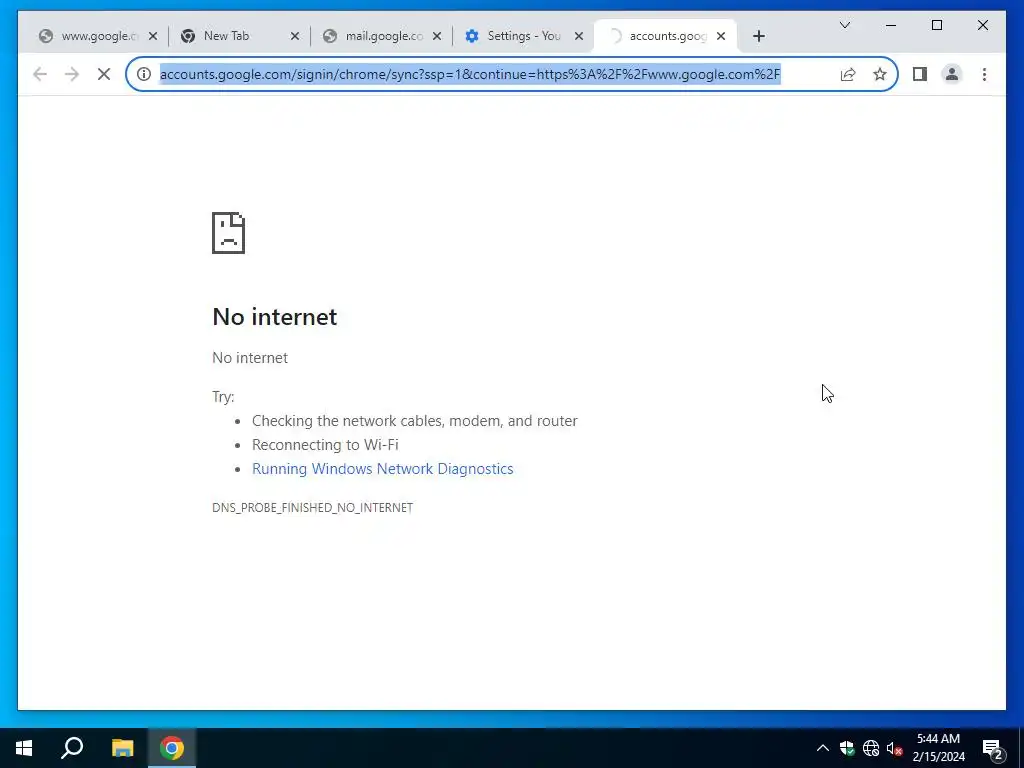Close the mail.google.com tab
The height and width of the screenshot is (768, 1024).
pos(437,37)
